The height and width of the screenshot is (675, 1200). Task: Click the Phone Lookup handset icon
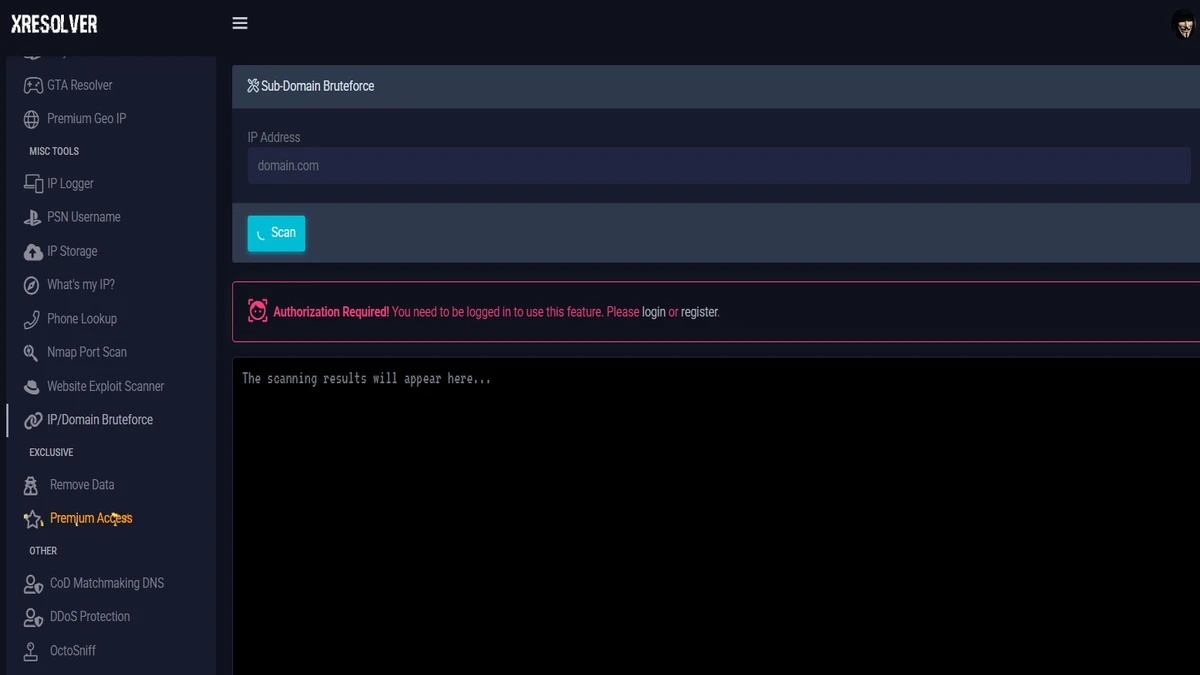coord(31,319)
